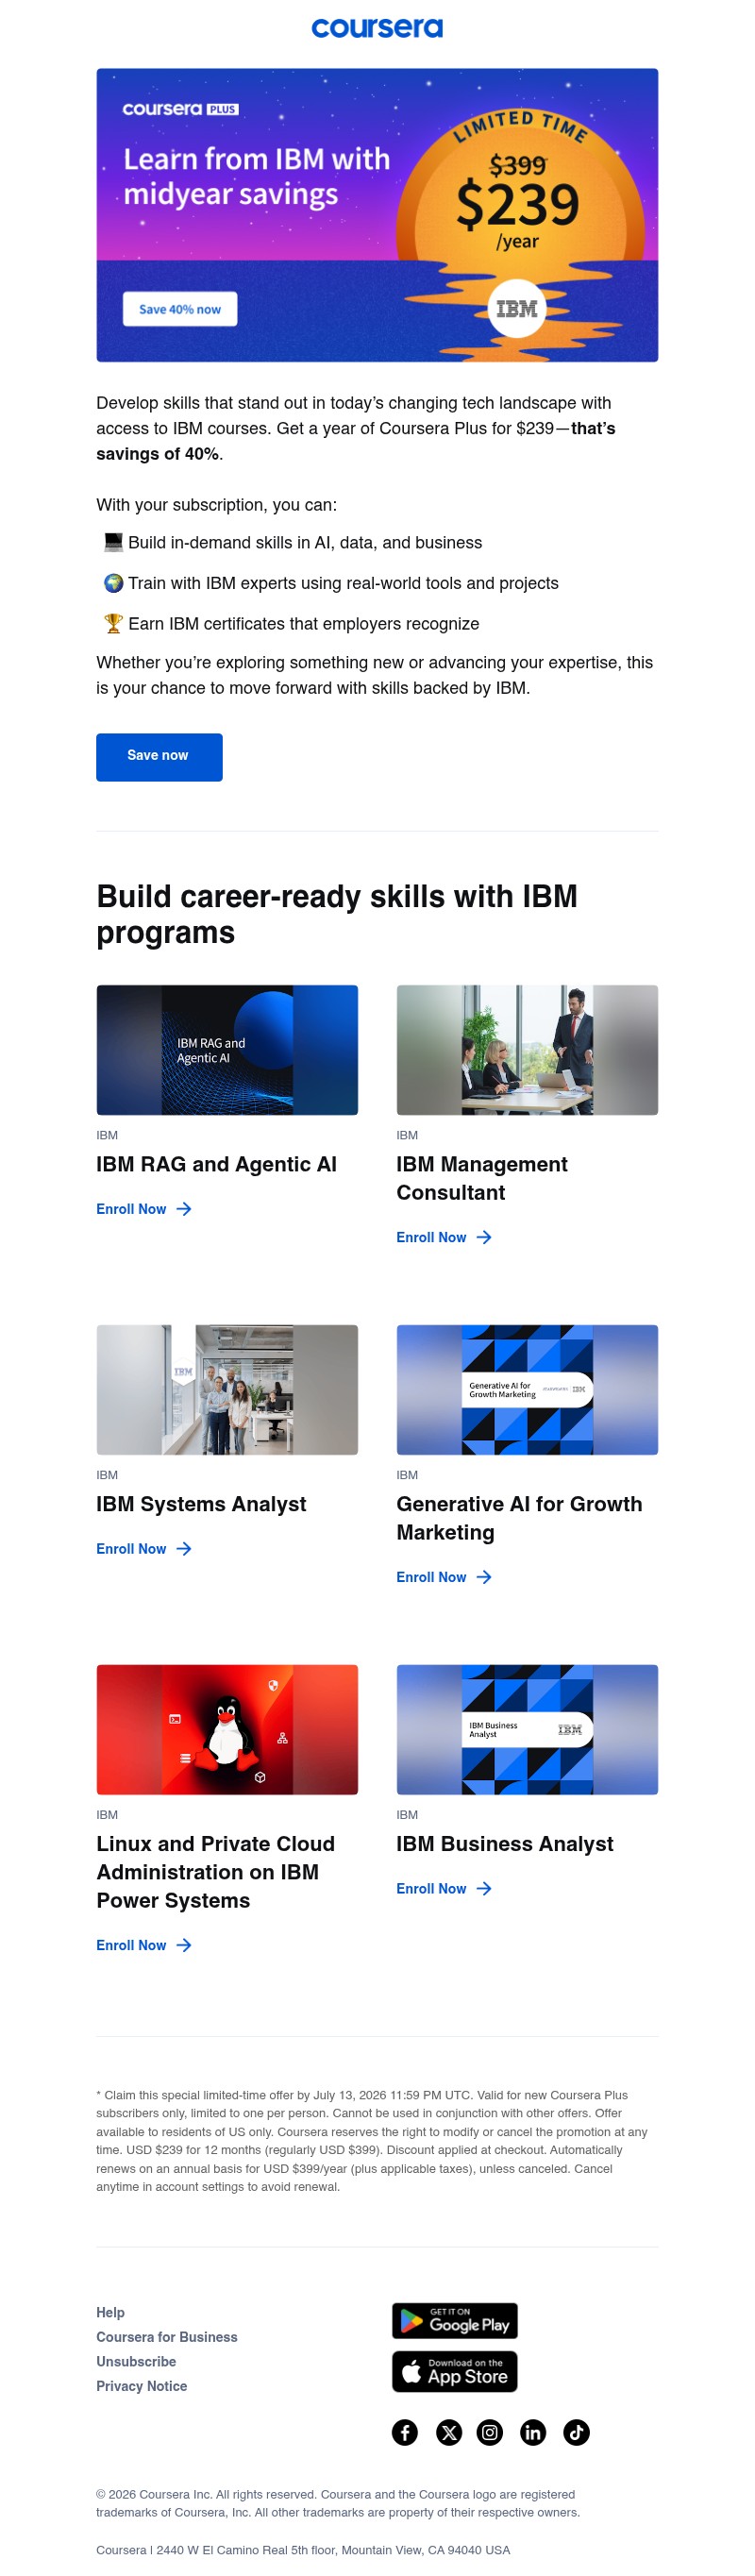Screen dimensions: 755x2576
Task: Click Enroll Now under IBM RAG and Agentic AI
Action: coord(131,1209)
